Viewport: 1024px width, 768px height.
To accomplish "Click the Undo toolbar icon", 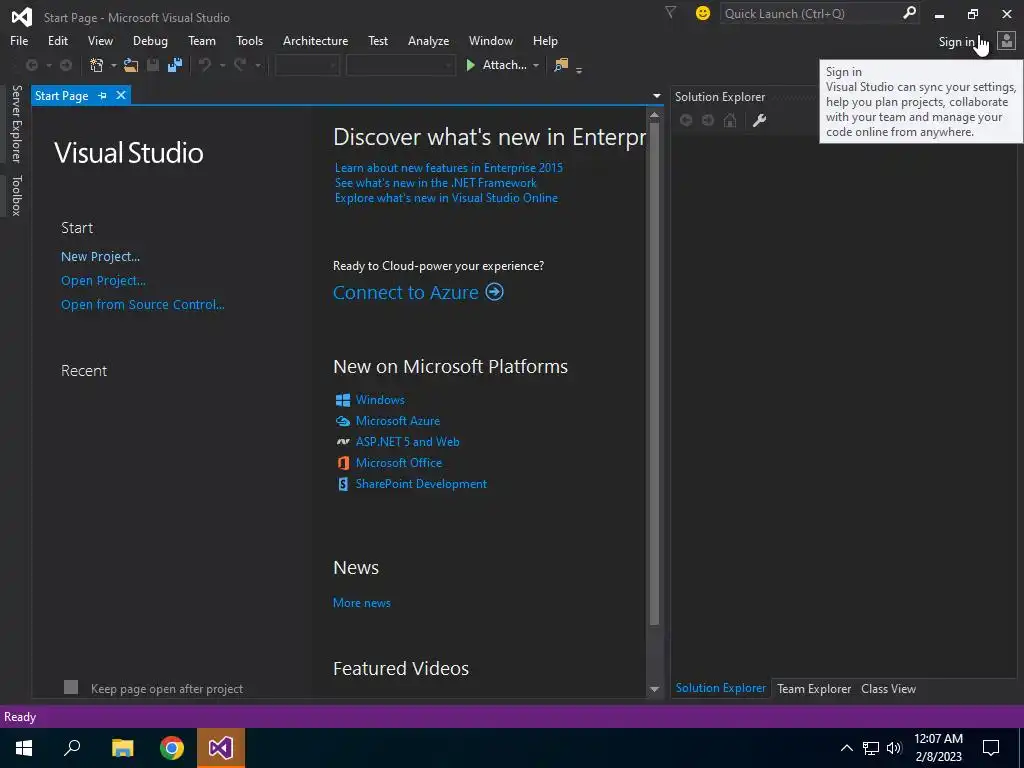I will [205, 65].
